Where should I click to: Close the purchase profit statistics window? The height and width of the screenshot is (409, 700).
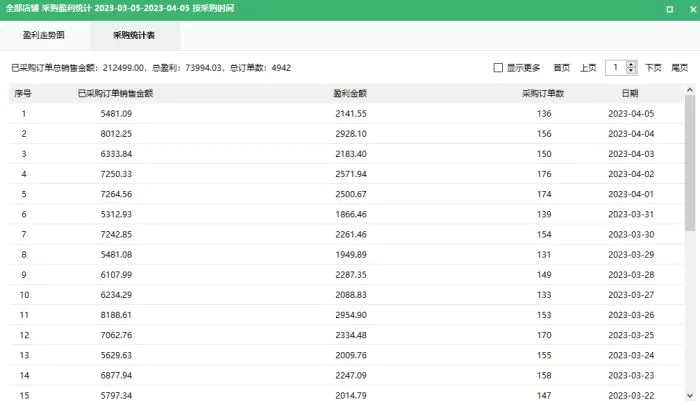tap(693, 9)
